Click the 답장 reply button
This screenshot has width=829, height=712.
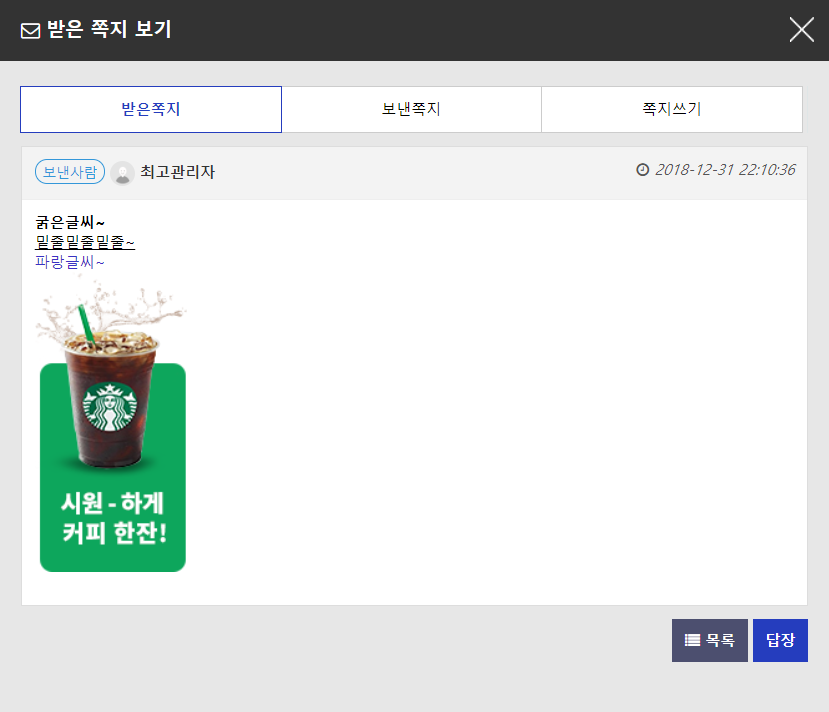(x=780, y=640)
